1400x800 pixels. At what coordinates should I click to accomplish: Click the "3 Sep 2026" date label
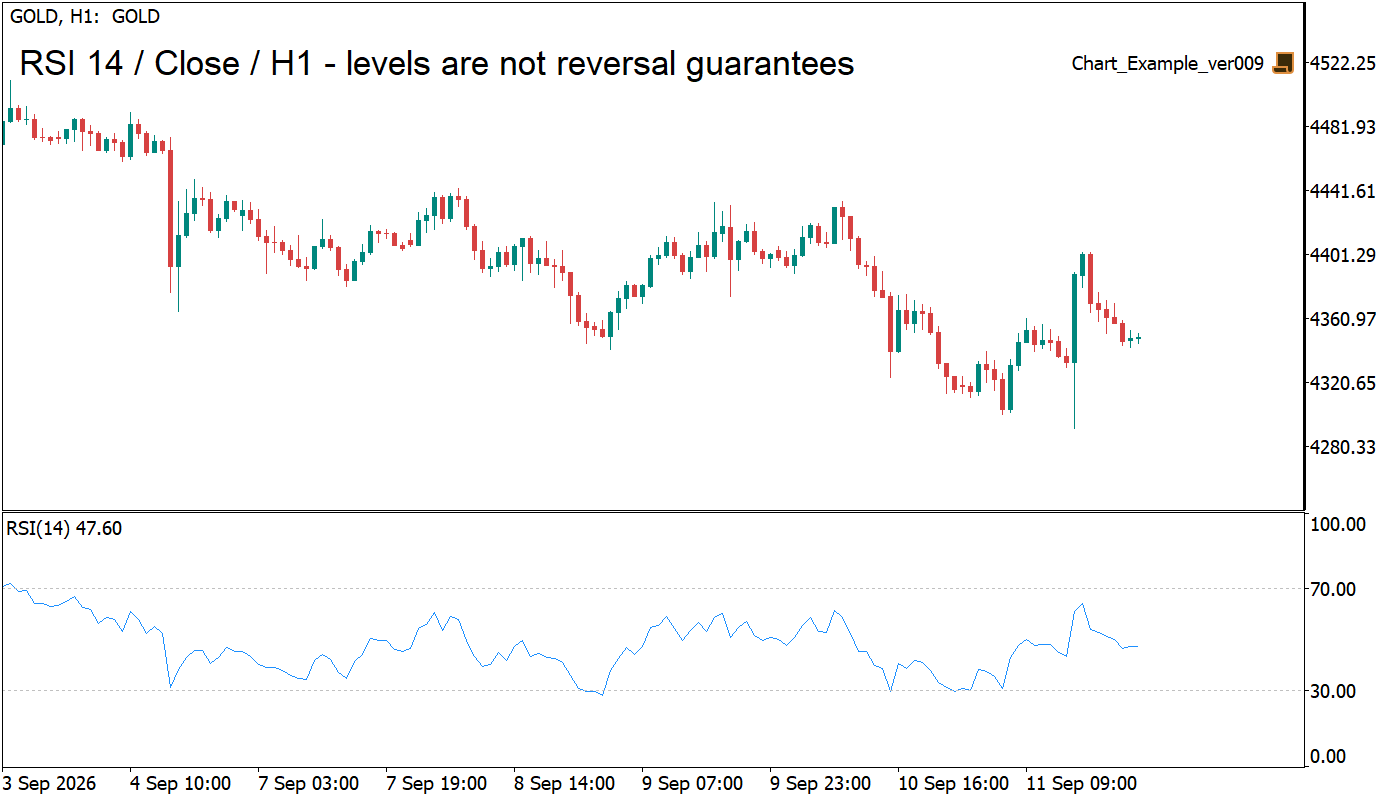tap(50, 783)
